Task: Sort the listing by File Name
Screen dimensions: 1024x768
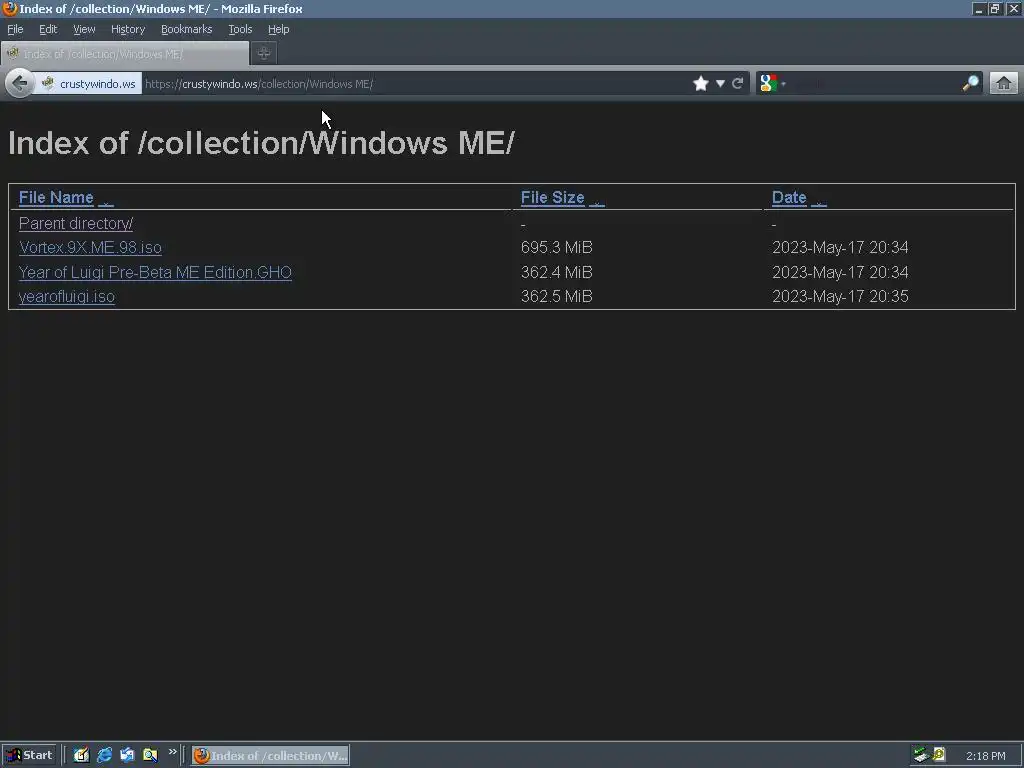Action: click(56, 197)
